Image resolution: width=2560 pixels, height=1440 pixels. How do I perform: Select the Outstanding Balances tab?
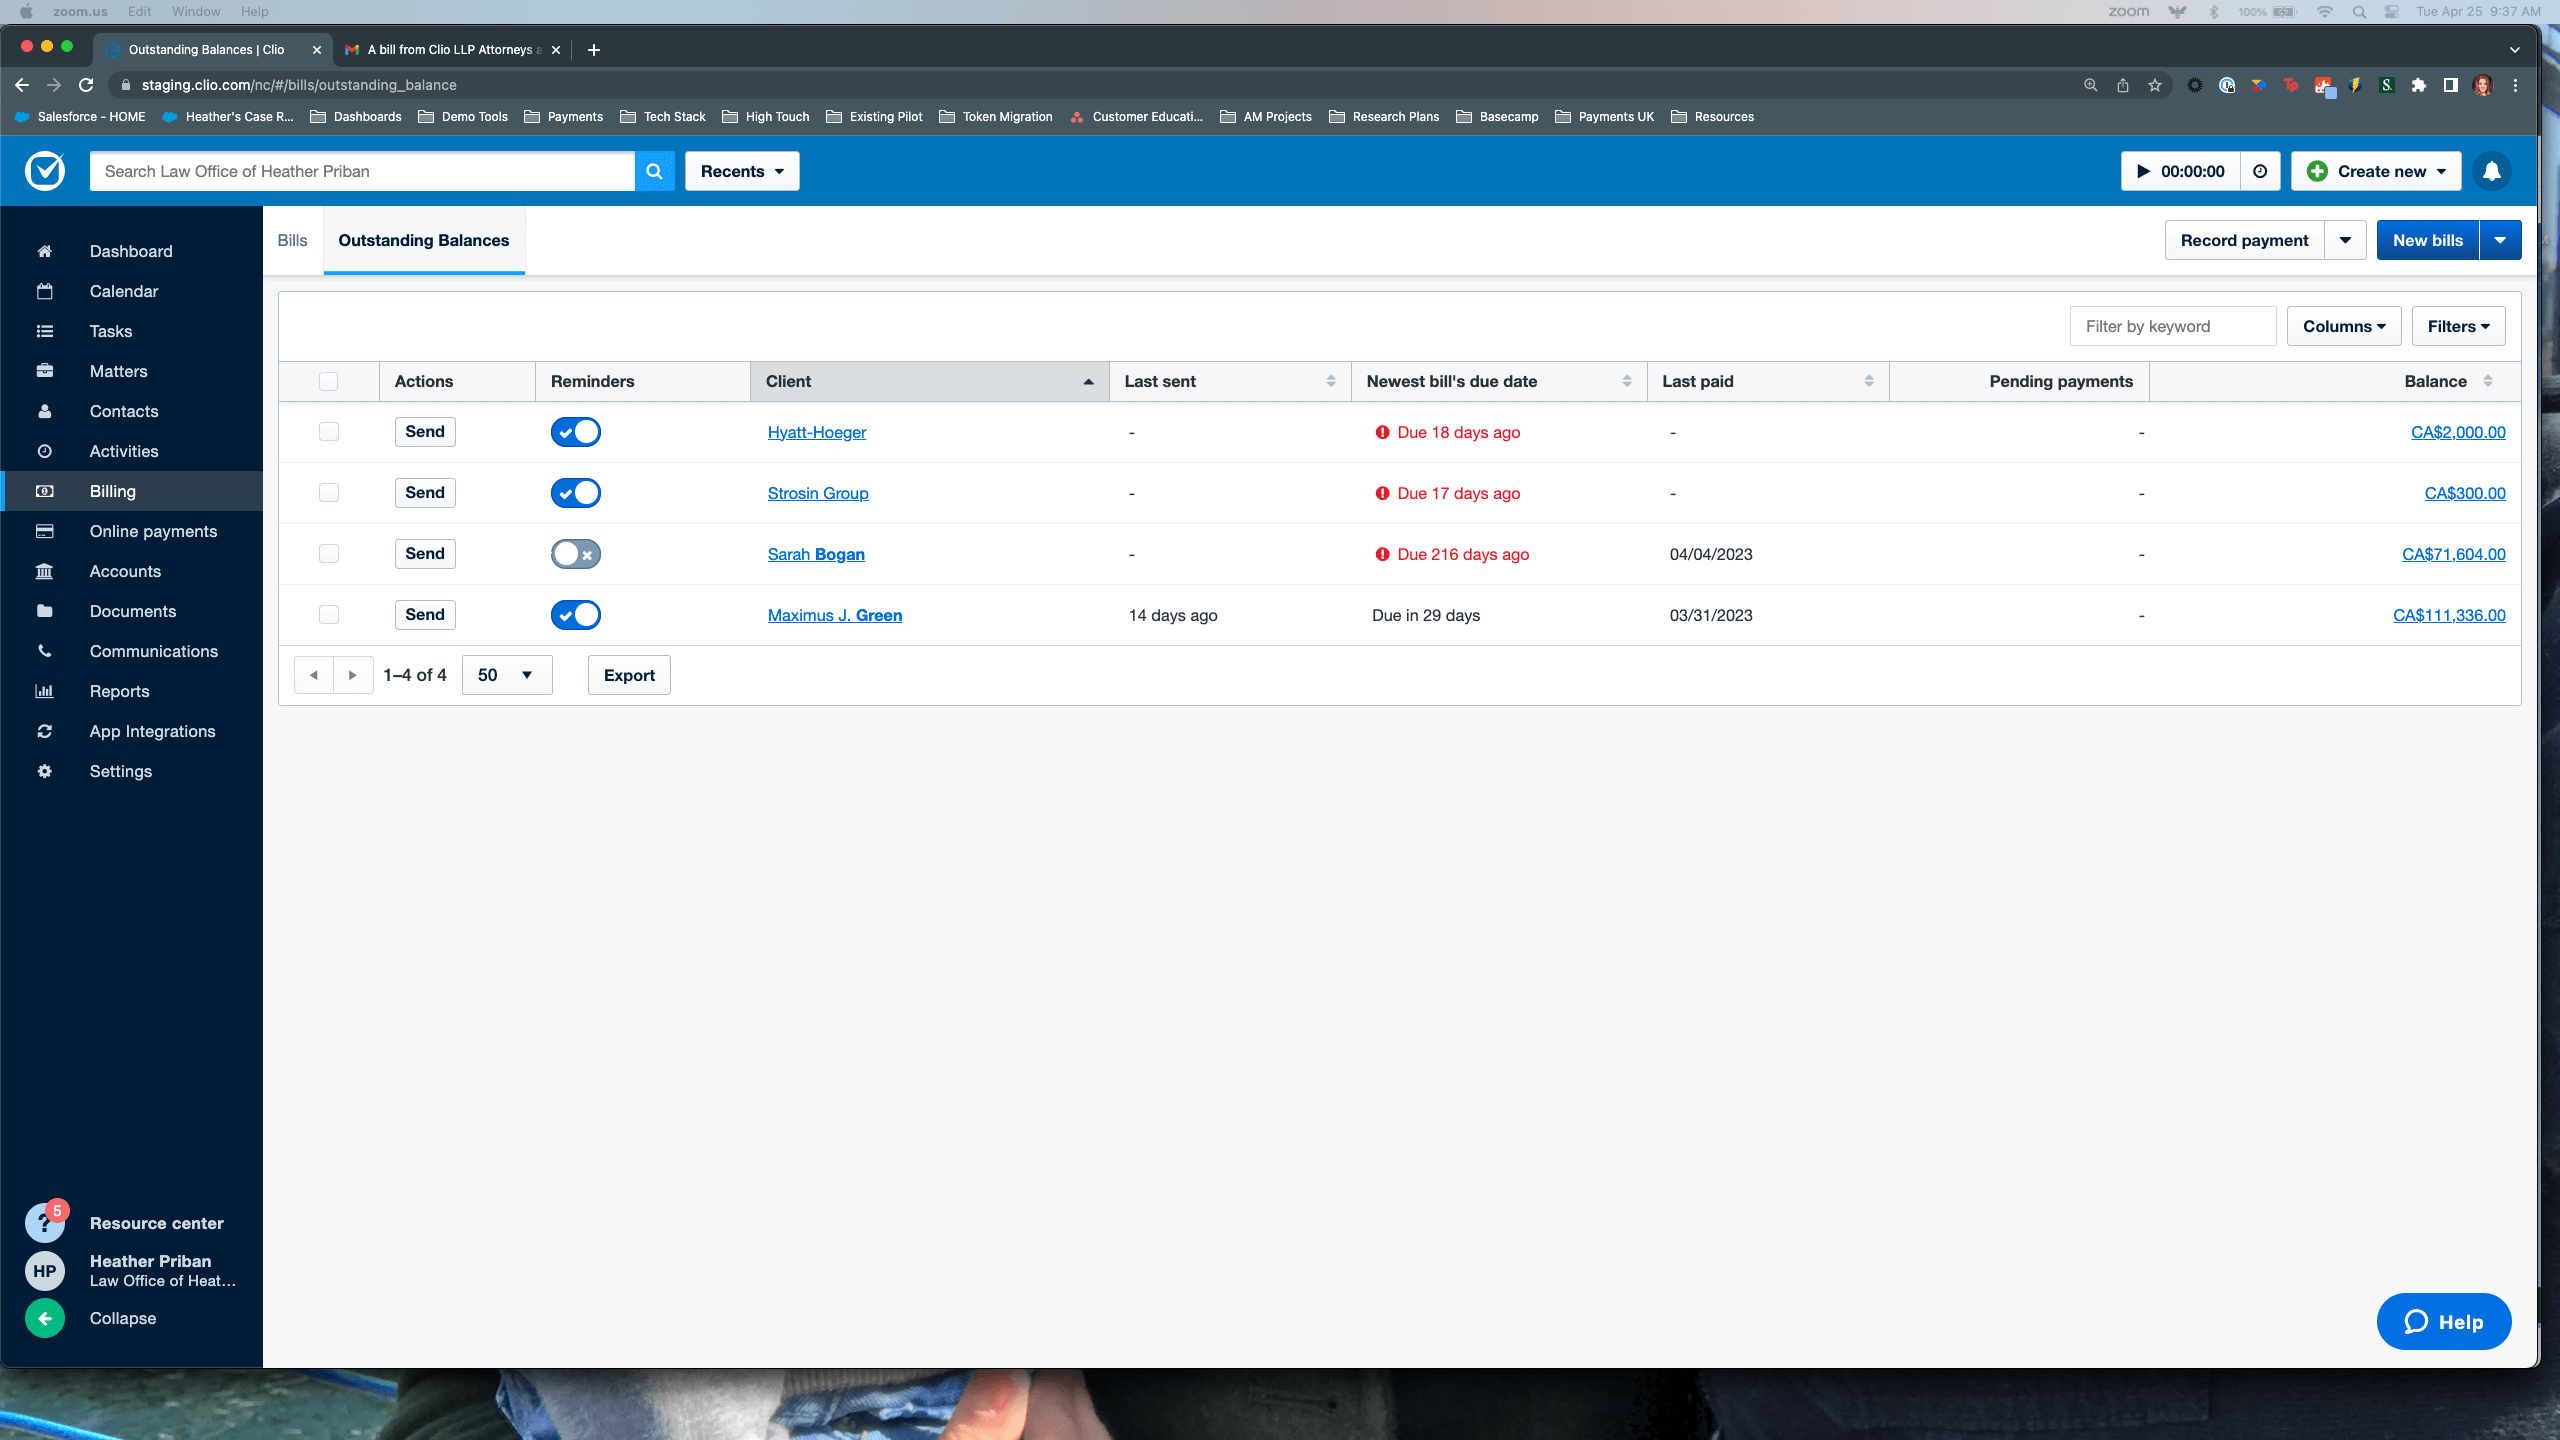click(x=423, y=240)
